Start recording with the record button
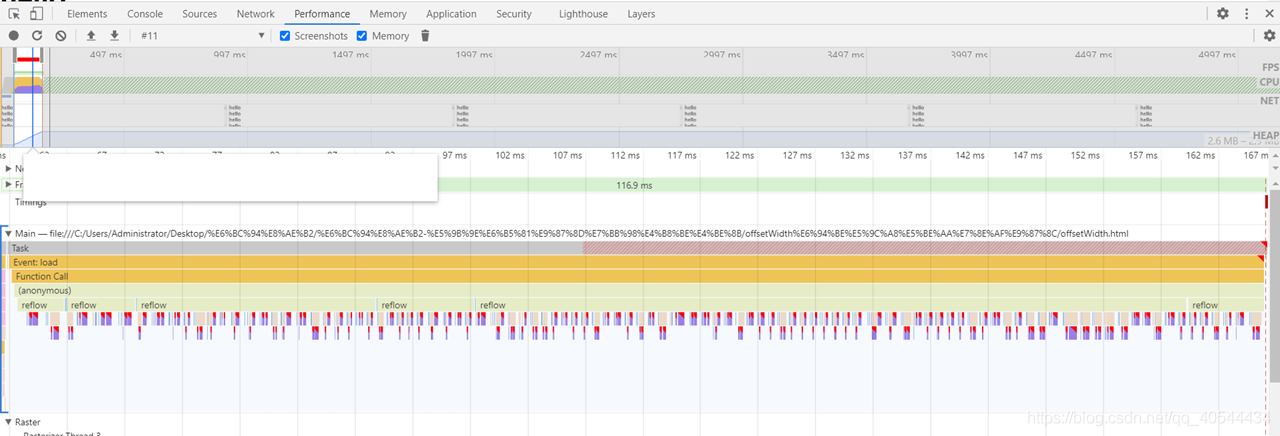 point(14,36)
